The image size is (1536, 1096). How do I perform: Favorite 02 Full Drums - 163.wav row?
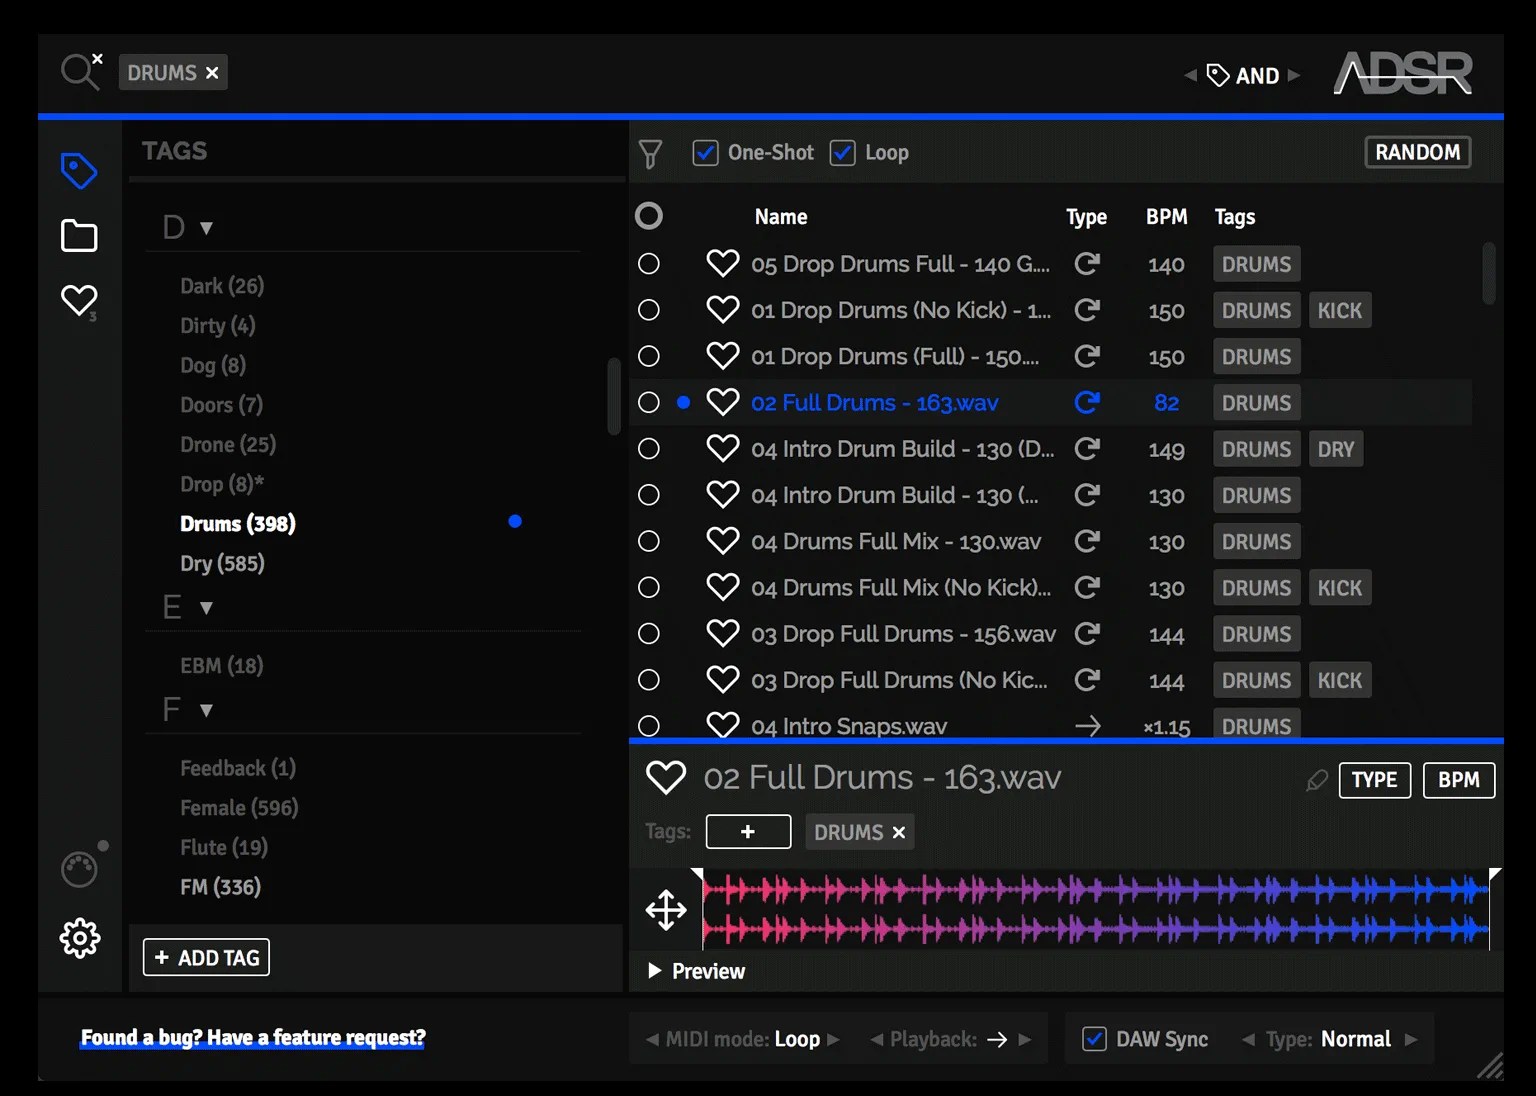tap(722, 402)
